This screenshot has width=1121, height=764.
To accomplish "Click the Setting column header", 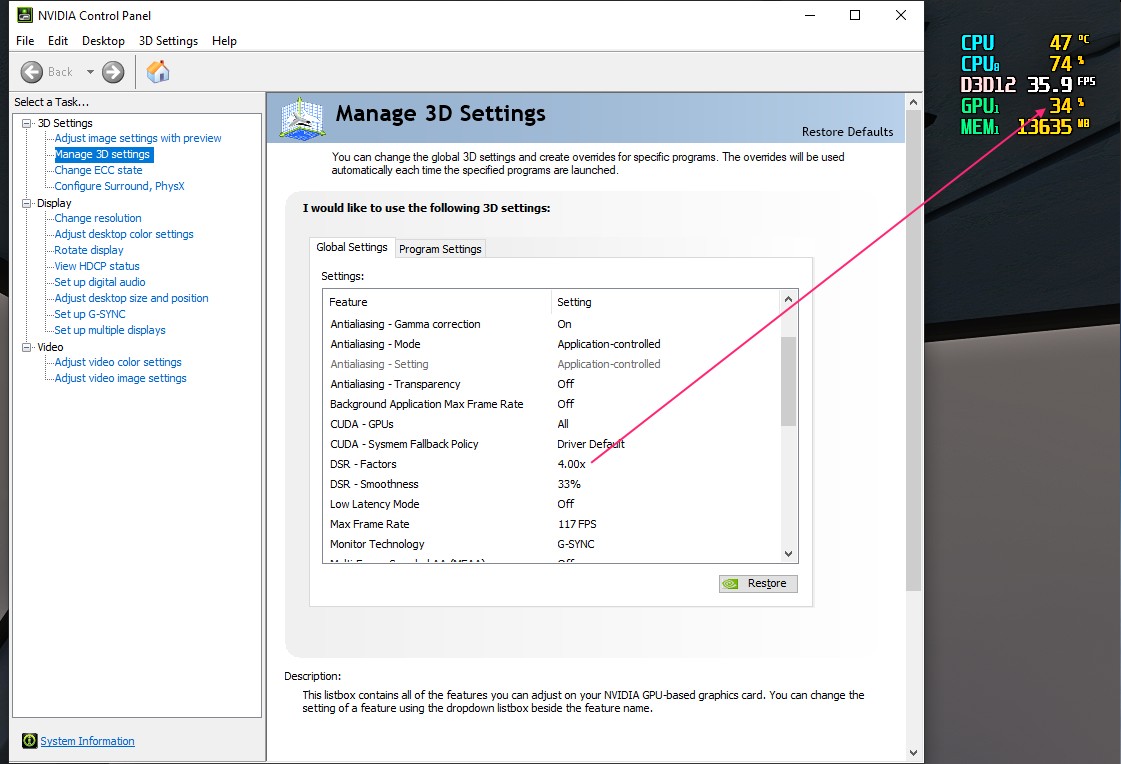I will [666, 302].
